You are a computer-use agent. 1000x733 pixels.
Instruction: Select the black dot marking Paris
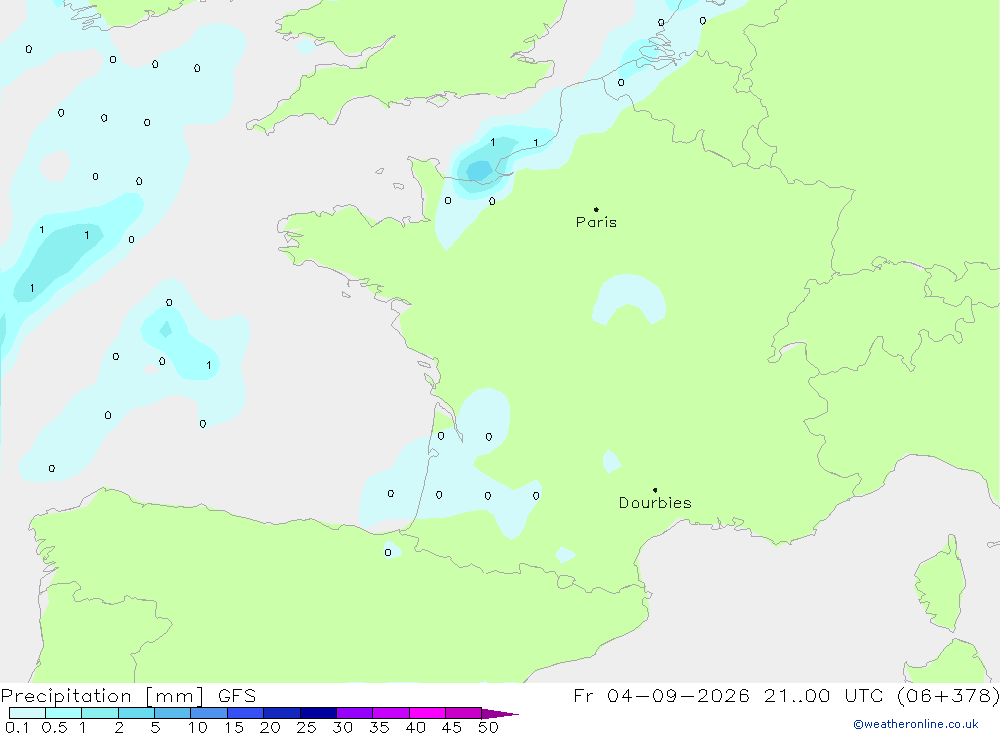tap(596, 209)
